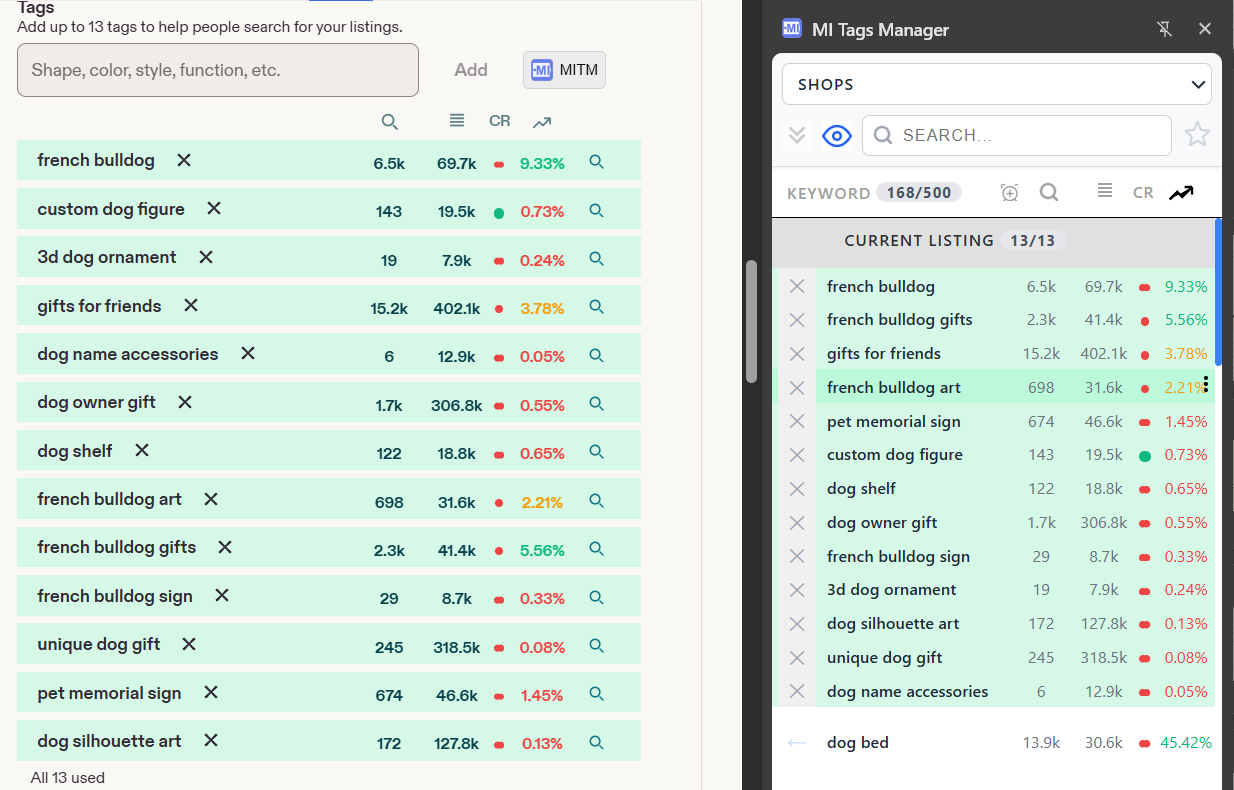Remove gifts for friends from manager listing
The height and width of the screenshot is (790, 1234).
coord(797,353)
